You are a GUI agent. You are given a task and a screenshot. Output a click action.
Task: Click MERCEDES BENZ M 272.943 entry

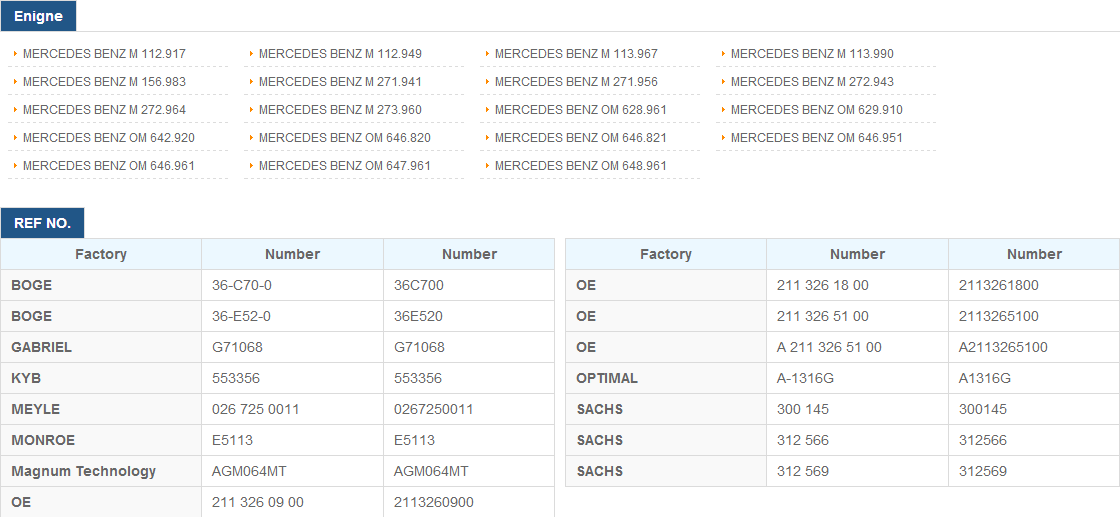[x=812, y=81]
